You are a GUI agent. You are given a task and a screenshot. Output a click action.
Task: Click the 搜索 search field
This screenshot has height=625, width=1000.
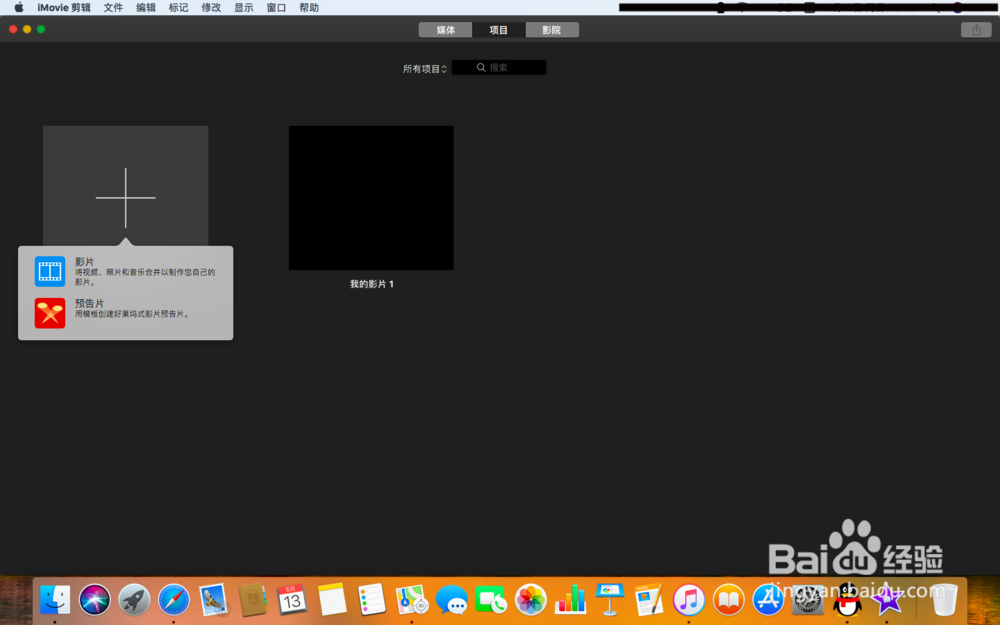pos(499,68)
